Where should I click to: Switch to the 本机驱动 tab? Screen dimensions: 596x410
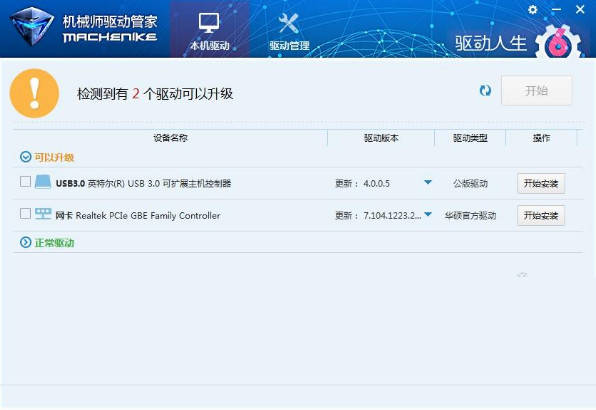[x=209, y=30]
